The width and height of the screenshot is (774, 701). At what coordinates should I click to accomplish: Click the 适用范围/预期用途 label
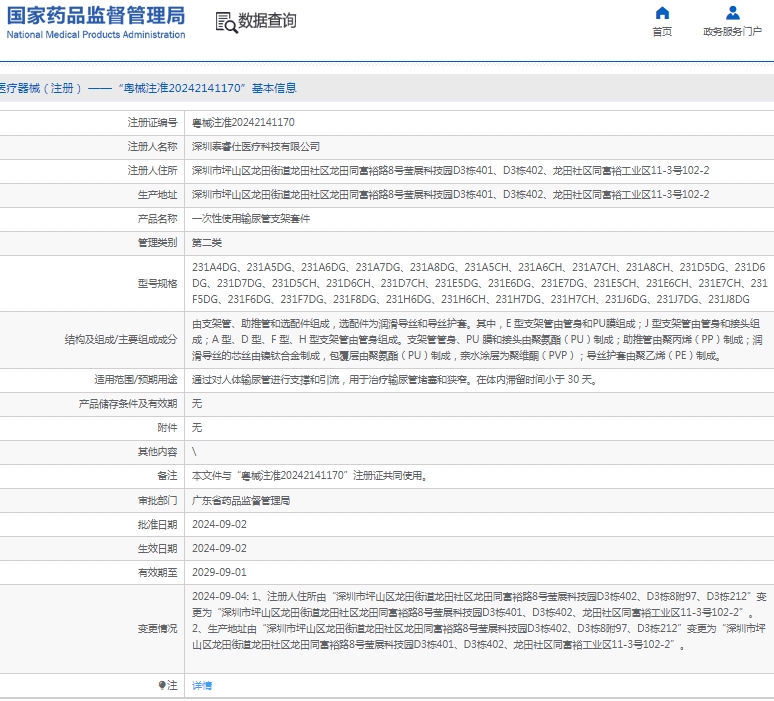point(136,380)
